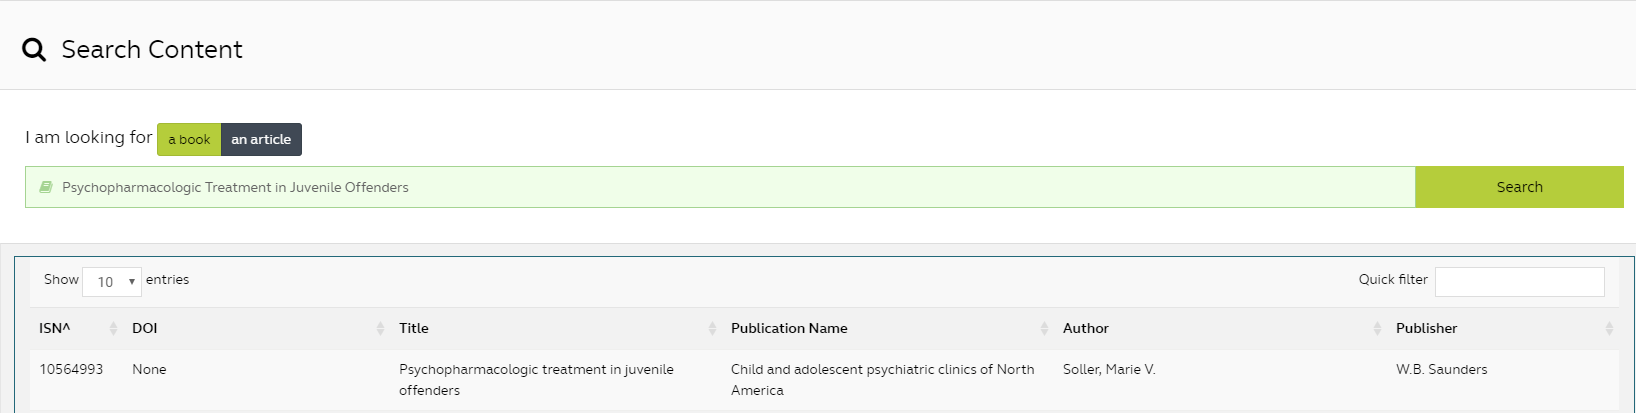
Task: Click the magnifying glass search icon
Action: (34, 50)
